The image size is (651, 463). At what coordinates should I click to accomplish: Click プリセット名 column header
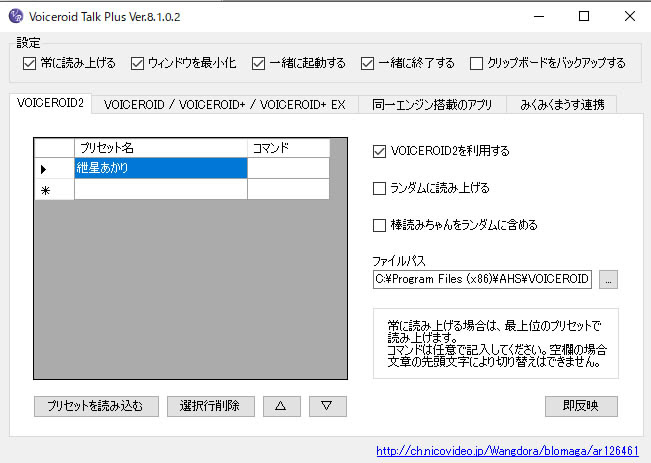point(161,148)
